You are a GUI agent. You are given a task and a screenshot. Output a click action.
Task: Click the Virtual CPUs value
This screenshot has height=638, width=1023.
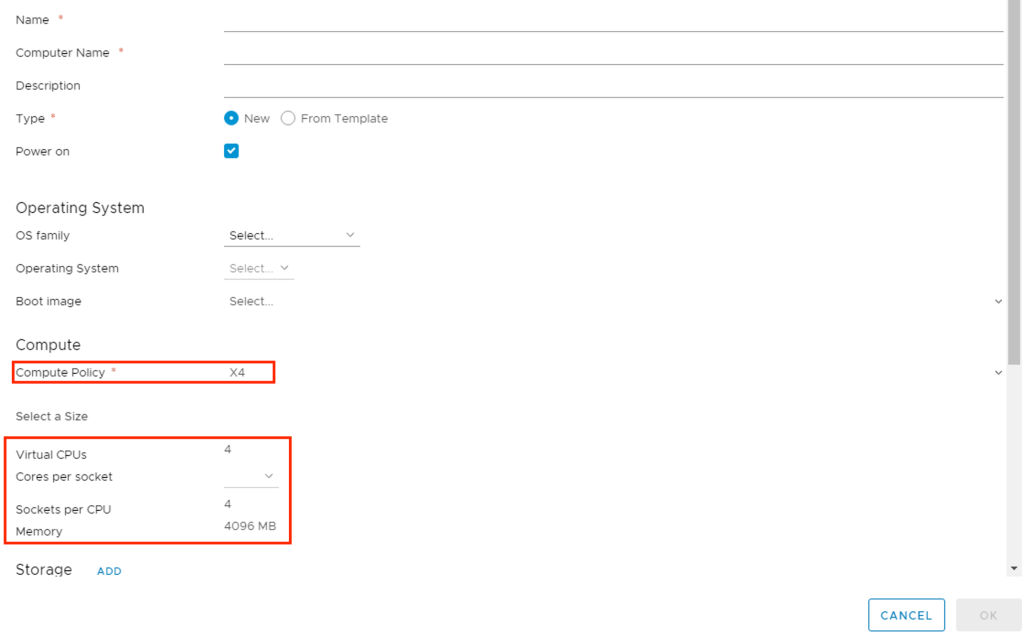click(x=228, y=450)
